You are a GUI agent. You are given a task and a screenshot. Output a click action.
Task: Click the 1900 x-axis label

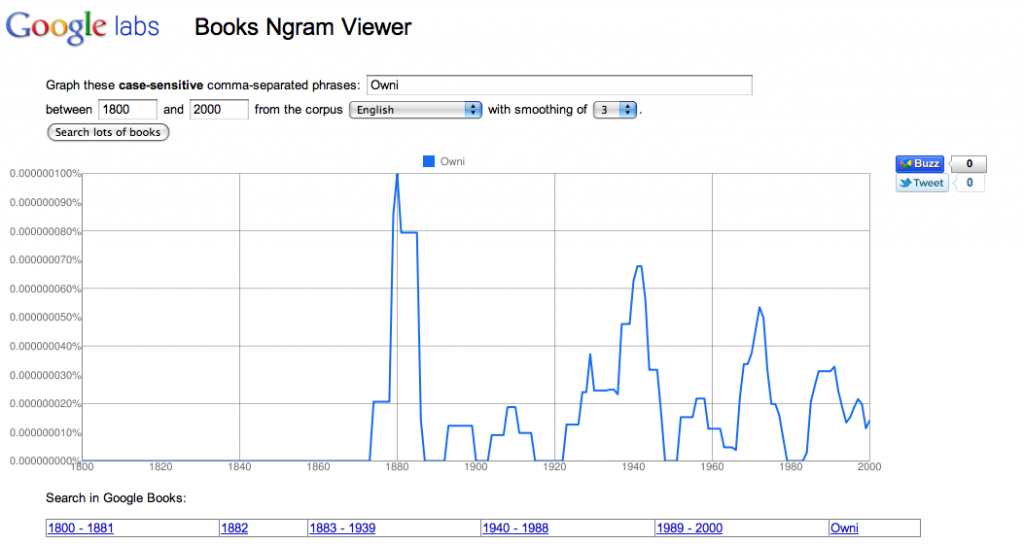coord(476,467)
